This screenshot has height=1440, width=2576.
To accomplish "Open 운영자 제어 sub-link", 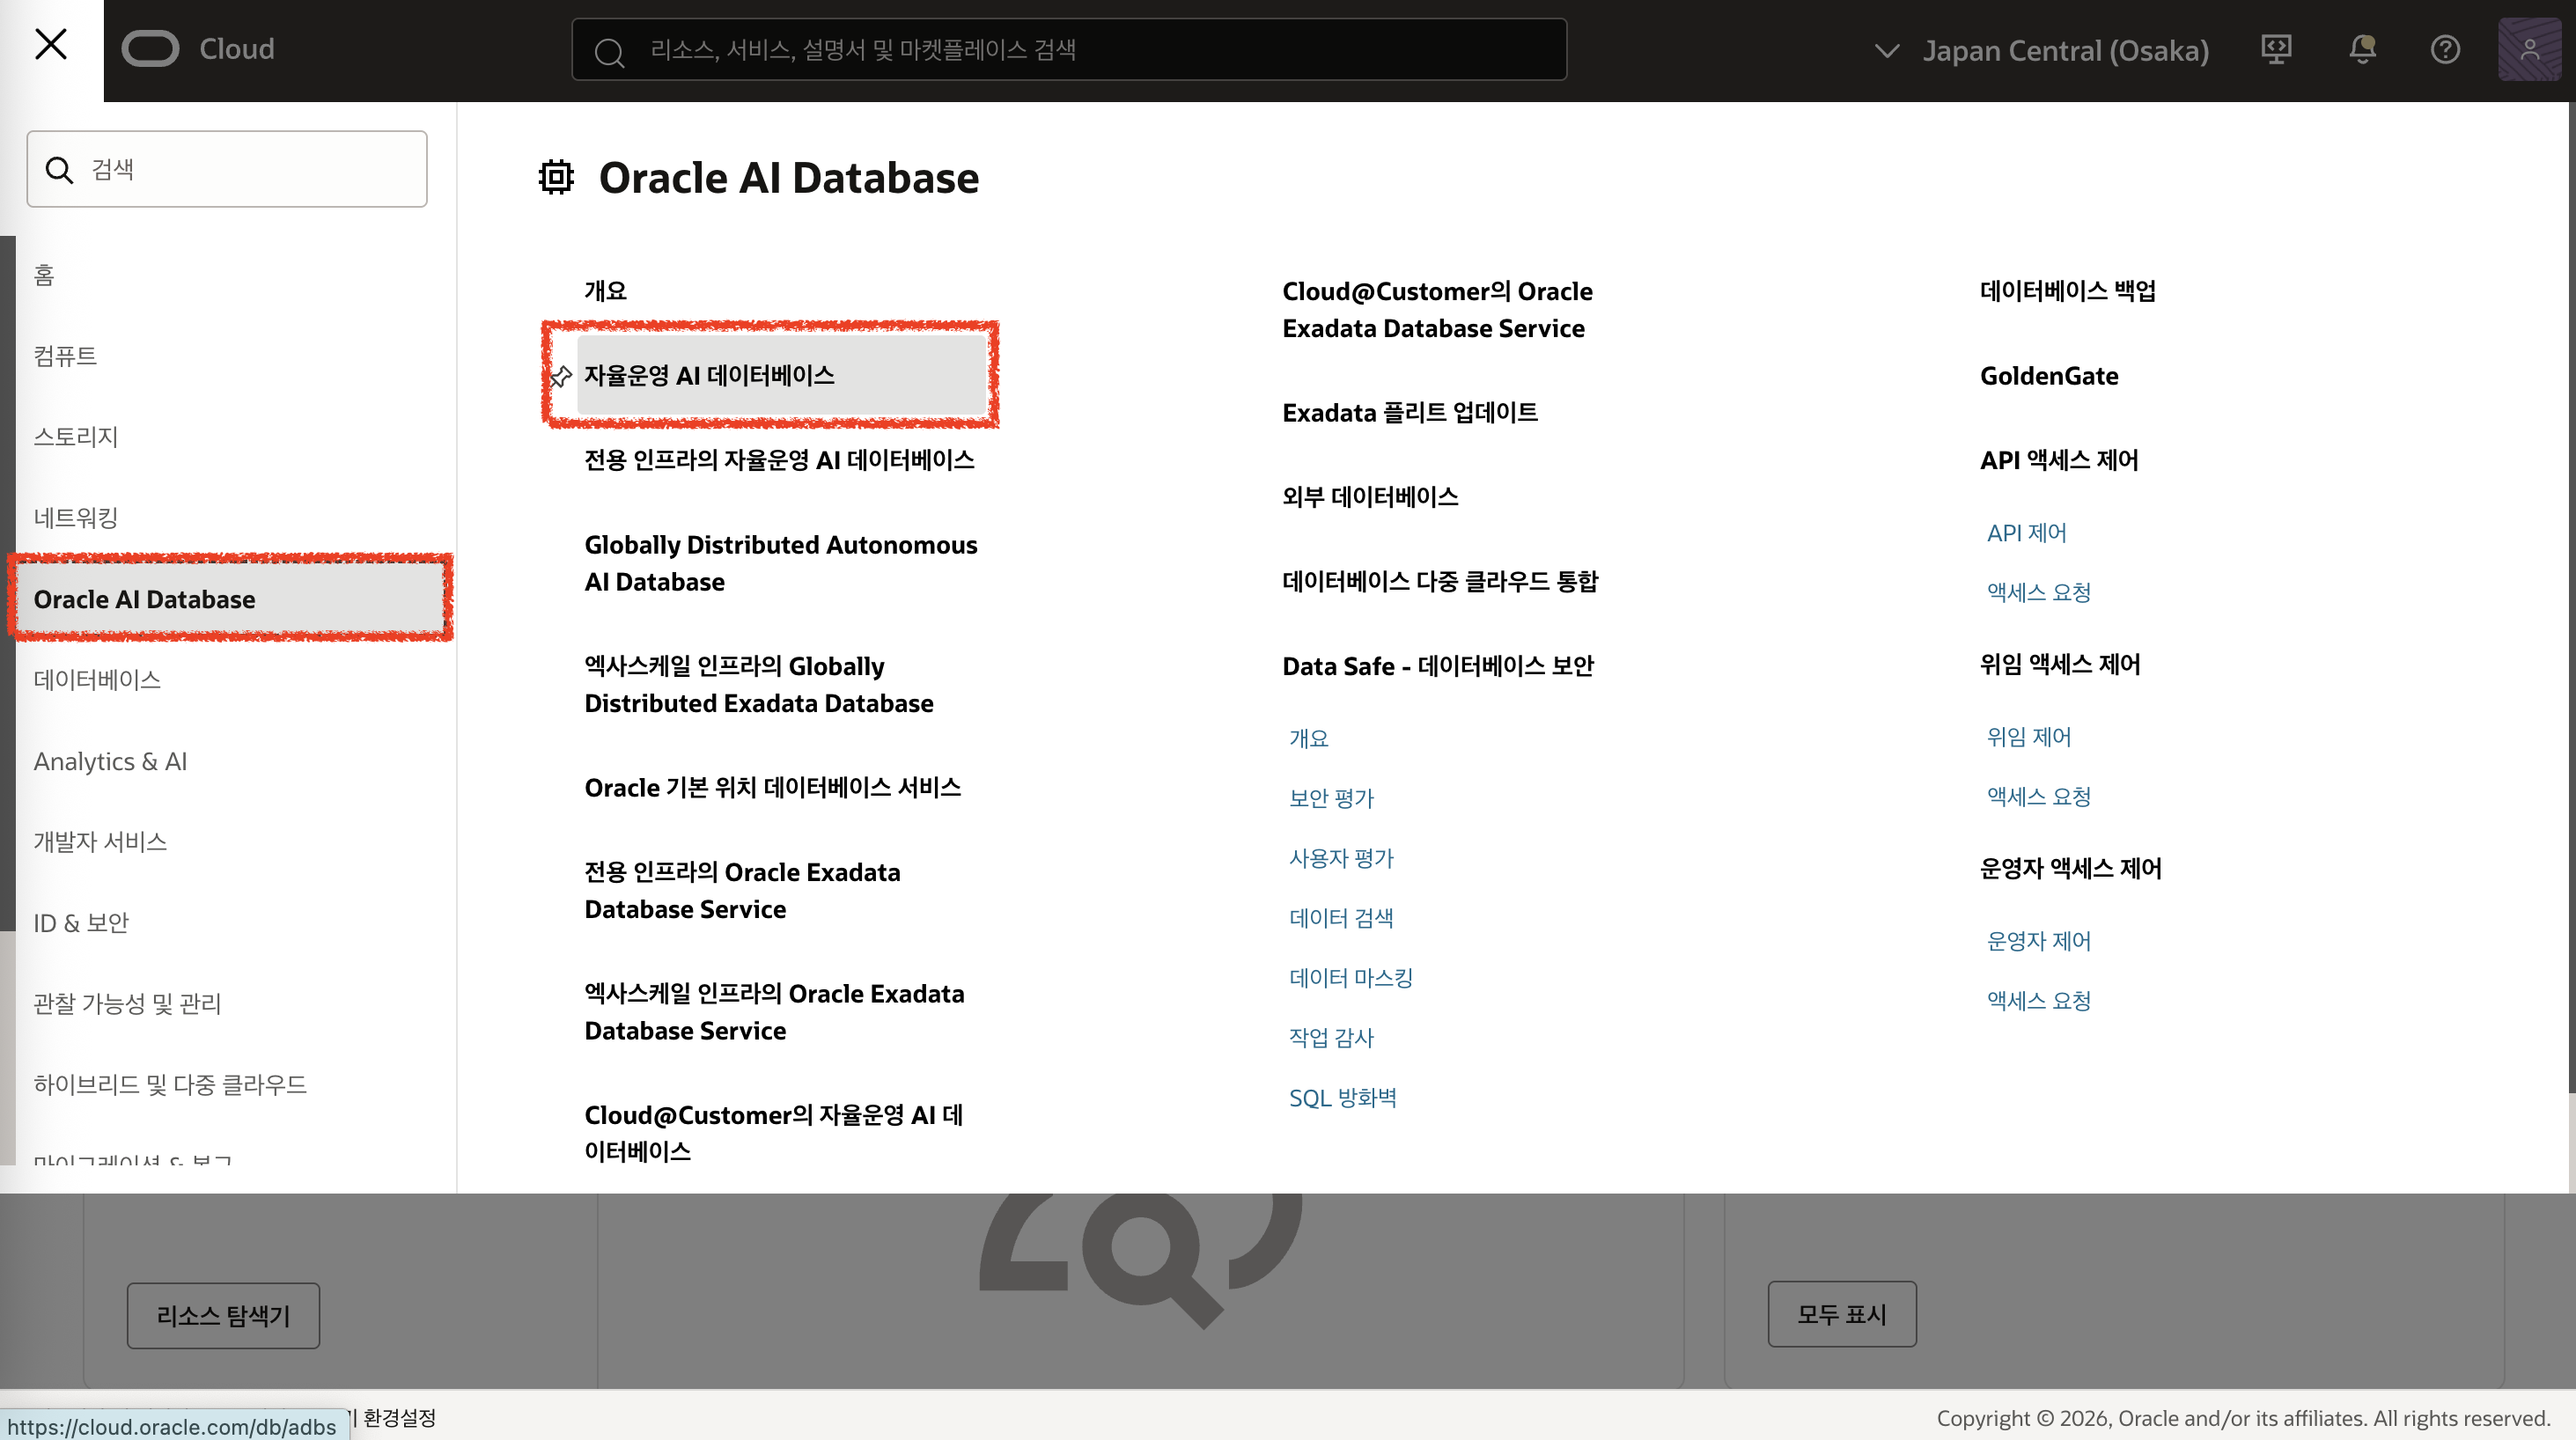I will (2038, 941).
